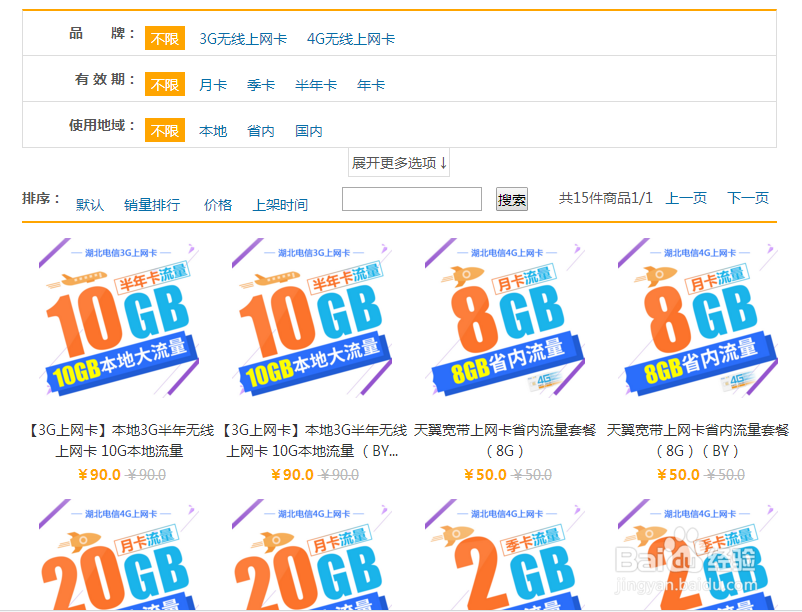Click the 共15件商品1/1 page count text
Screen dimensions: 802x612
[606, 198]
